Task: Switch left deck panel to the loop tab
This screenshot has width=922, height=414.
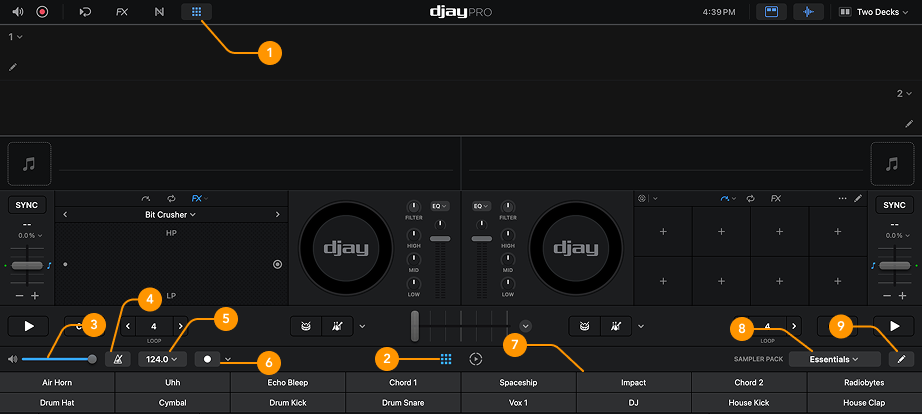Action: (x=172, y=199)
